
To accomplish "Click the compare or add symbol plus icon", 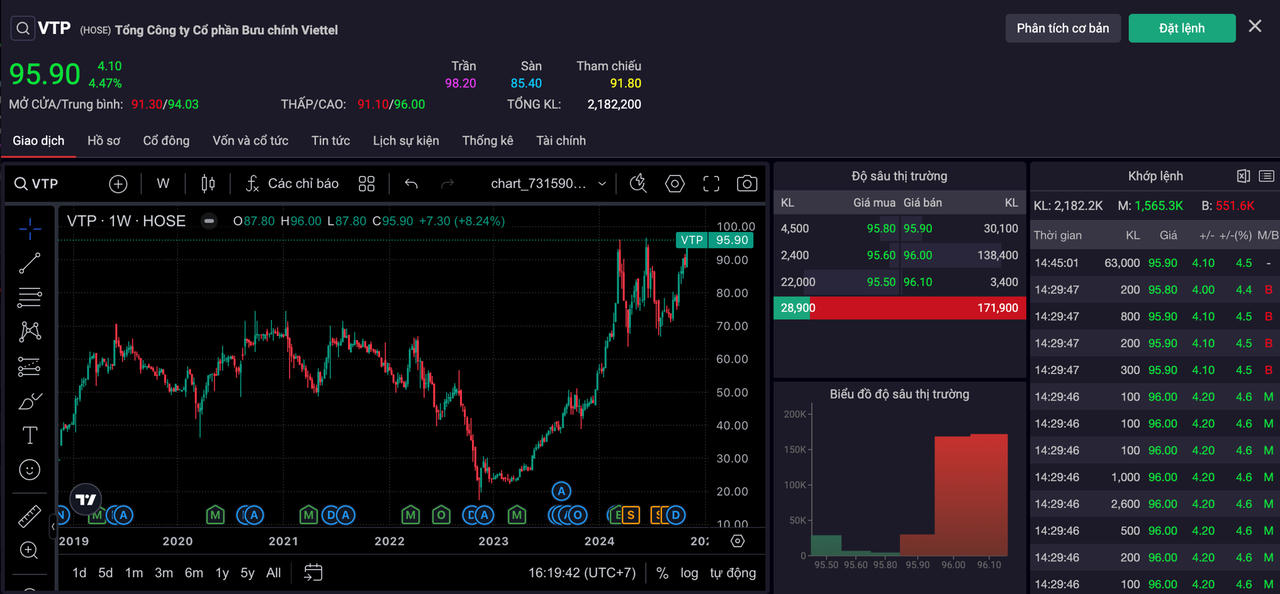I will [x=118, y=184].
